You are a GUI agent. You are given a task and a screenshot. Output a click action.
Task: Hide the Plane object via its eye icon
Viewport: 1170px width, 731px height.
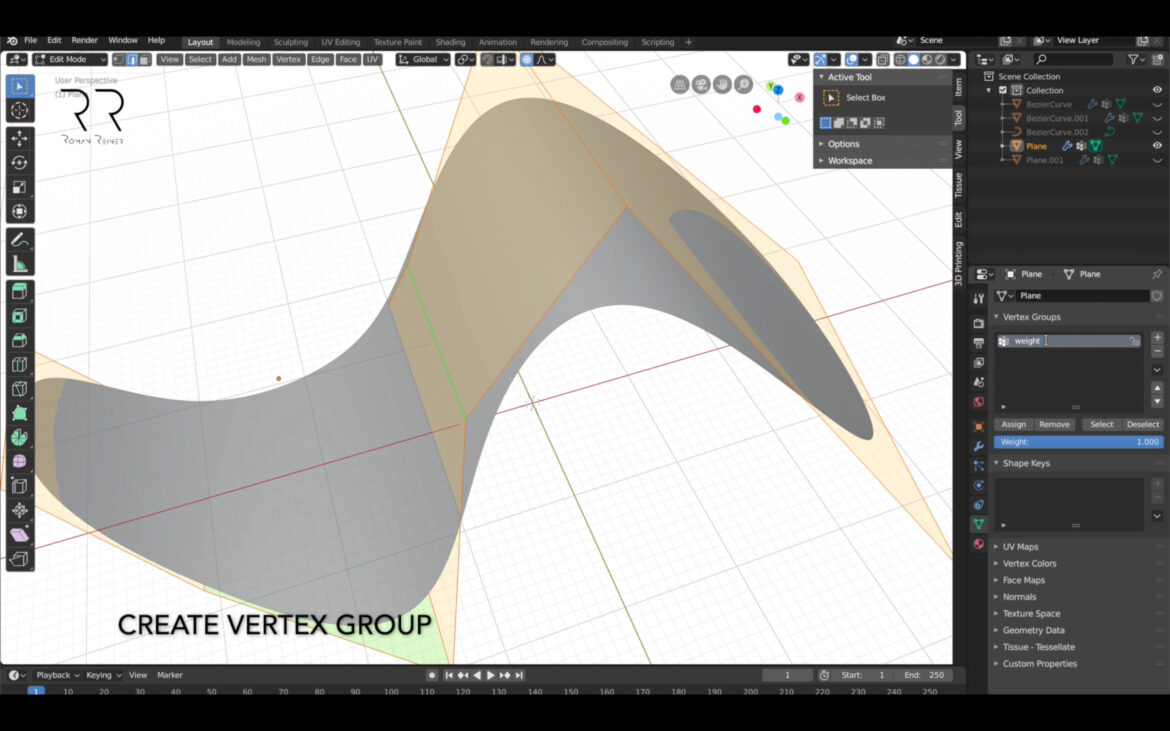[1158, 145]
